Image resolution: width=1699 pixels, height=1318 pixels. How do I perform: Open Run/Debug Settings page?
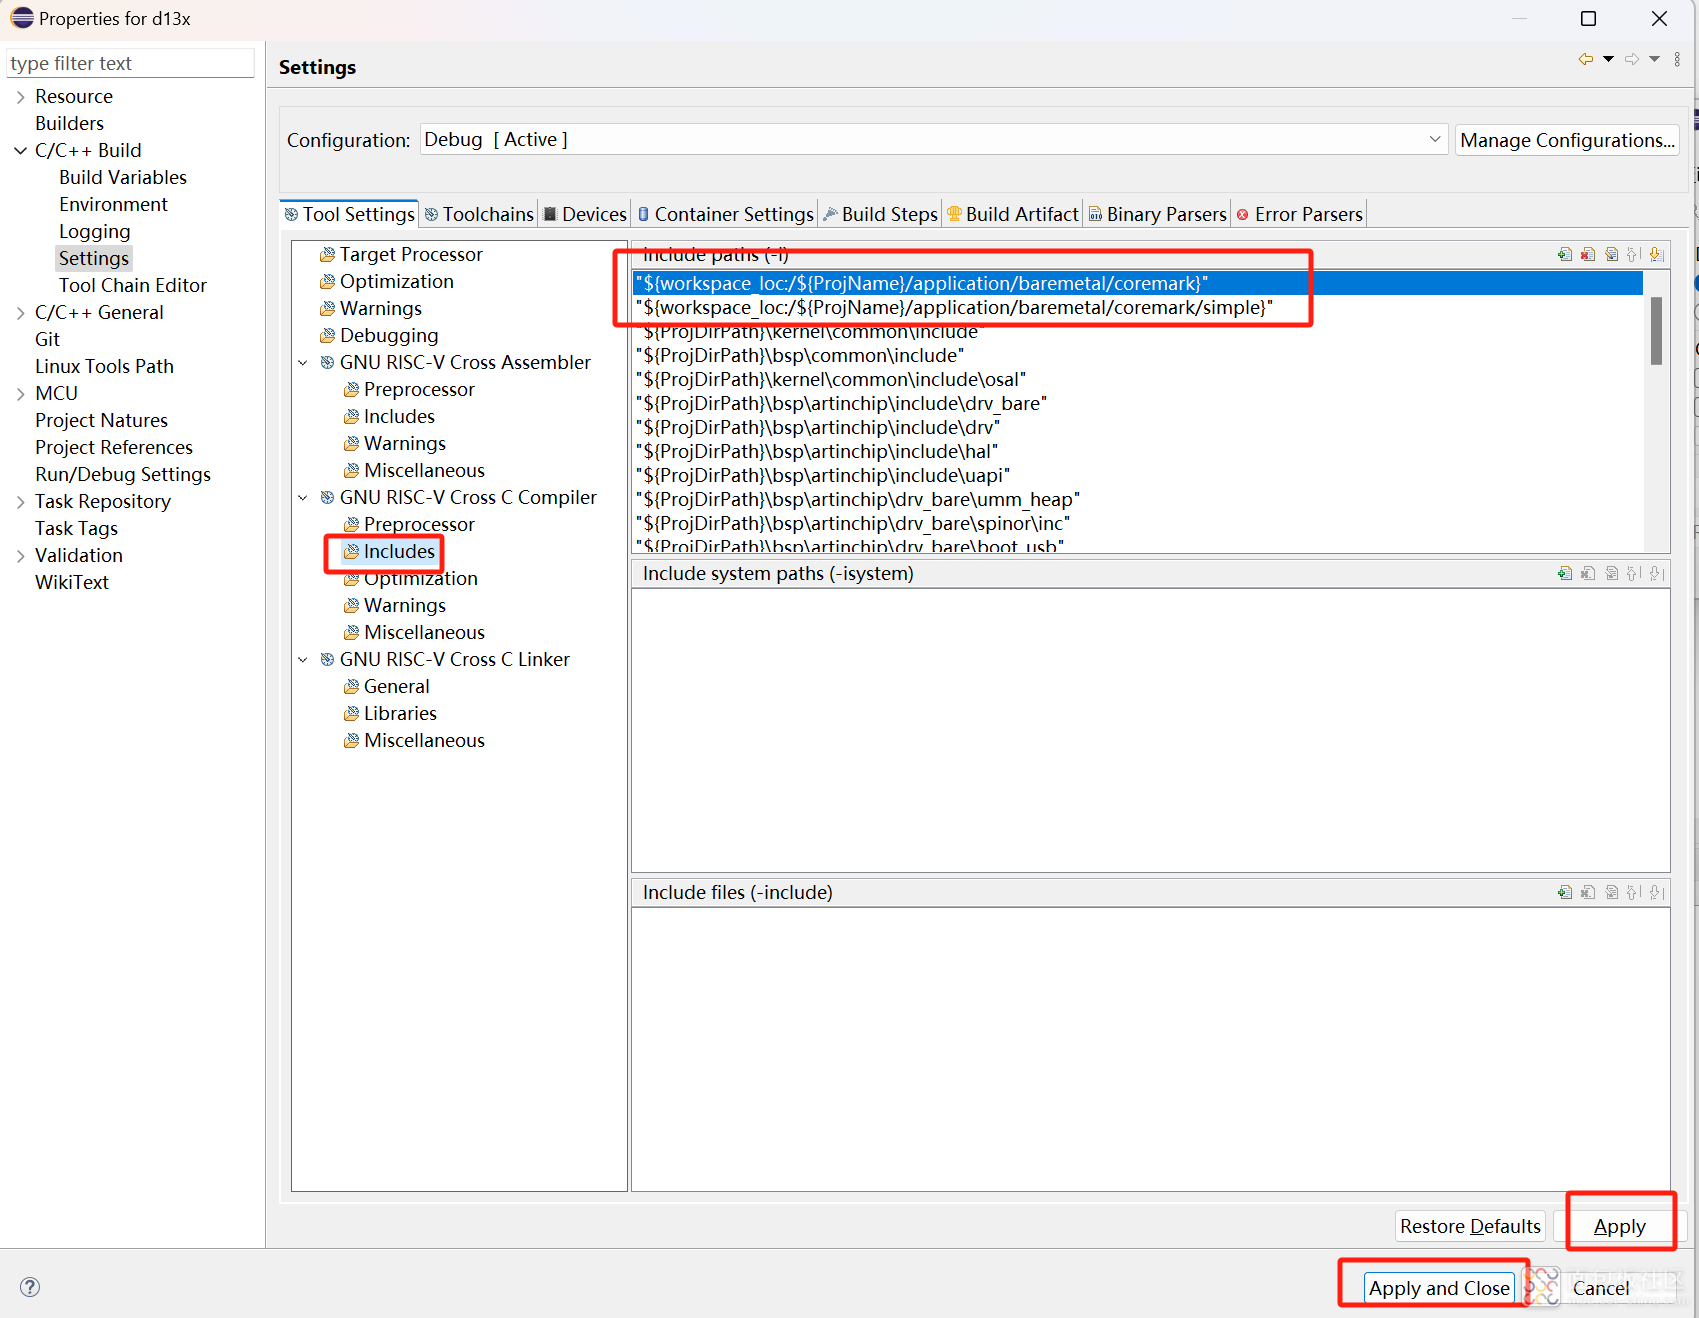click(x=123, y=475)
